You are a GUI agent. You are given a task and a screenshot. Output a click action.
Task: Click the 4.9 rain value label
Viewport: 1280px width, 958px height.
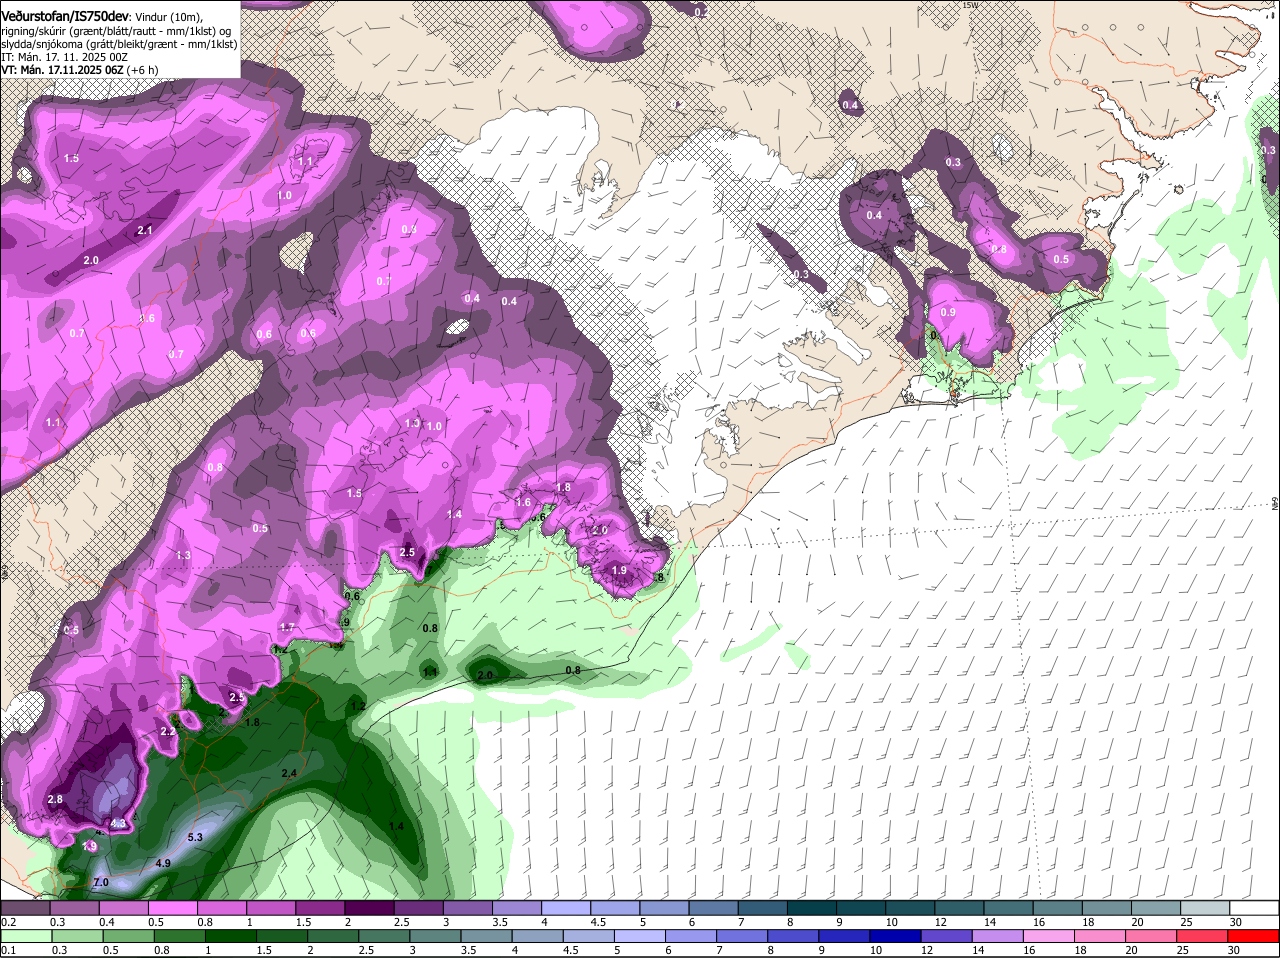point(163,863)
